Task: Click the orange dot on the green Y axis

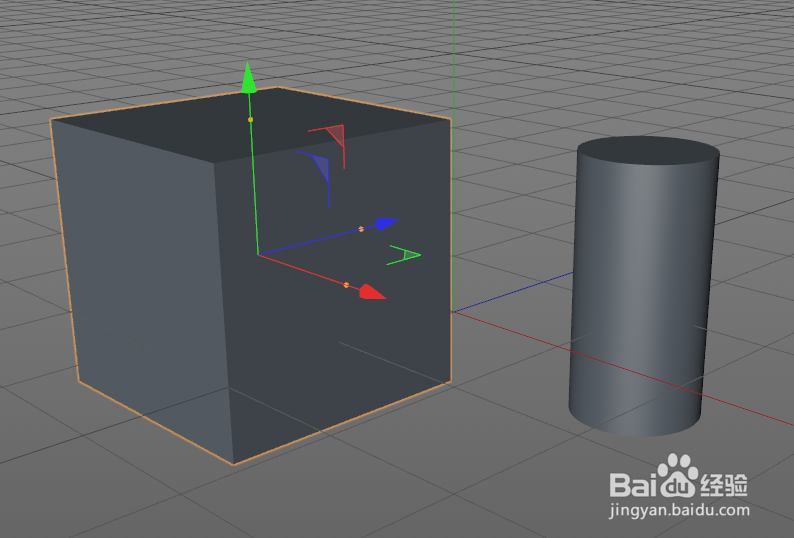Action: (250, 120)
